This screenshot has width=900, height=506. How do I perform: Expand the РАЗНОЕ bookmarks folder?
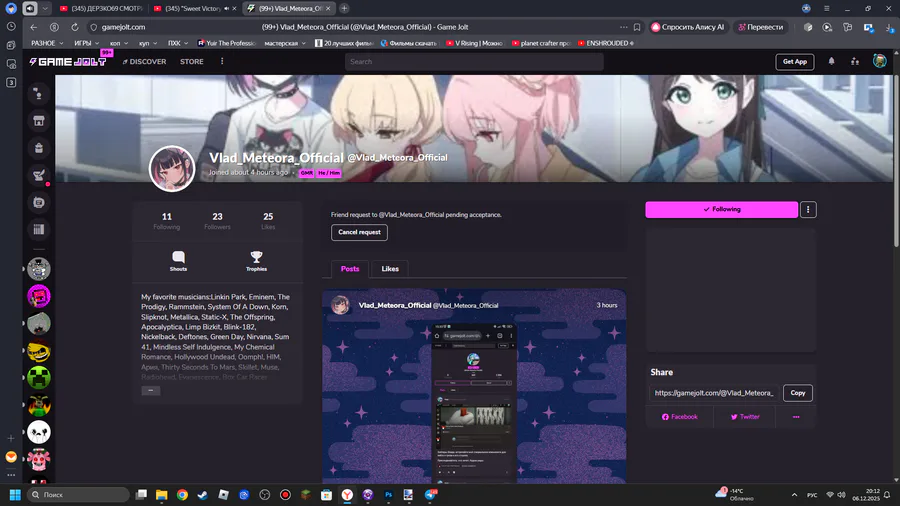click(x=48, y=43)
